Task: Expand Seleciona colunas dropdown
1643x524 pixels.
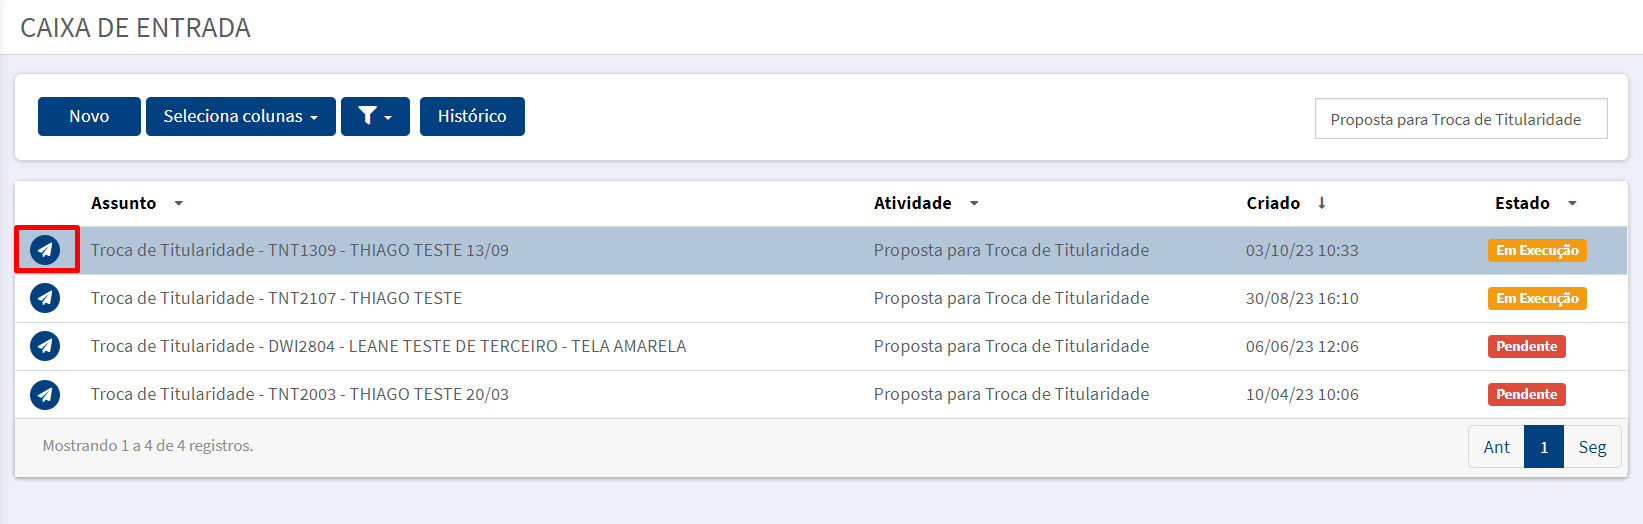Action: point(241,116)
